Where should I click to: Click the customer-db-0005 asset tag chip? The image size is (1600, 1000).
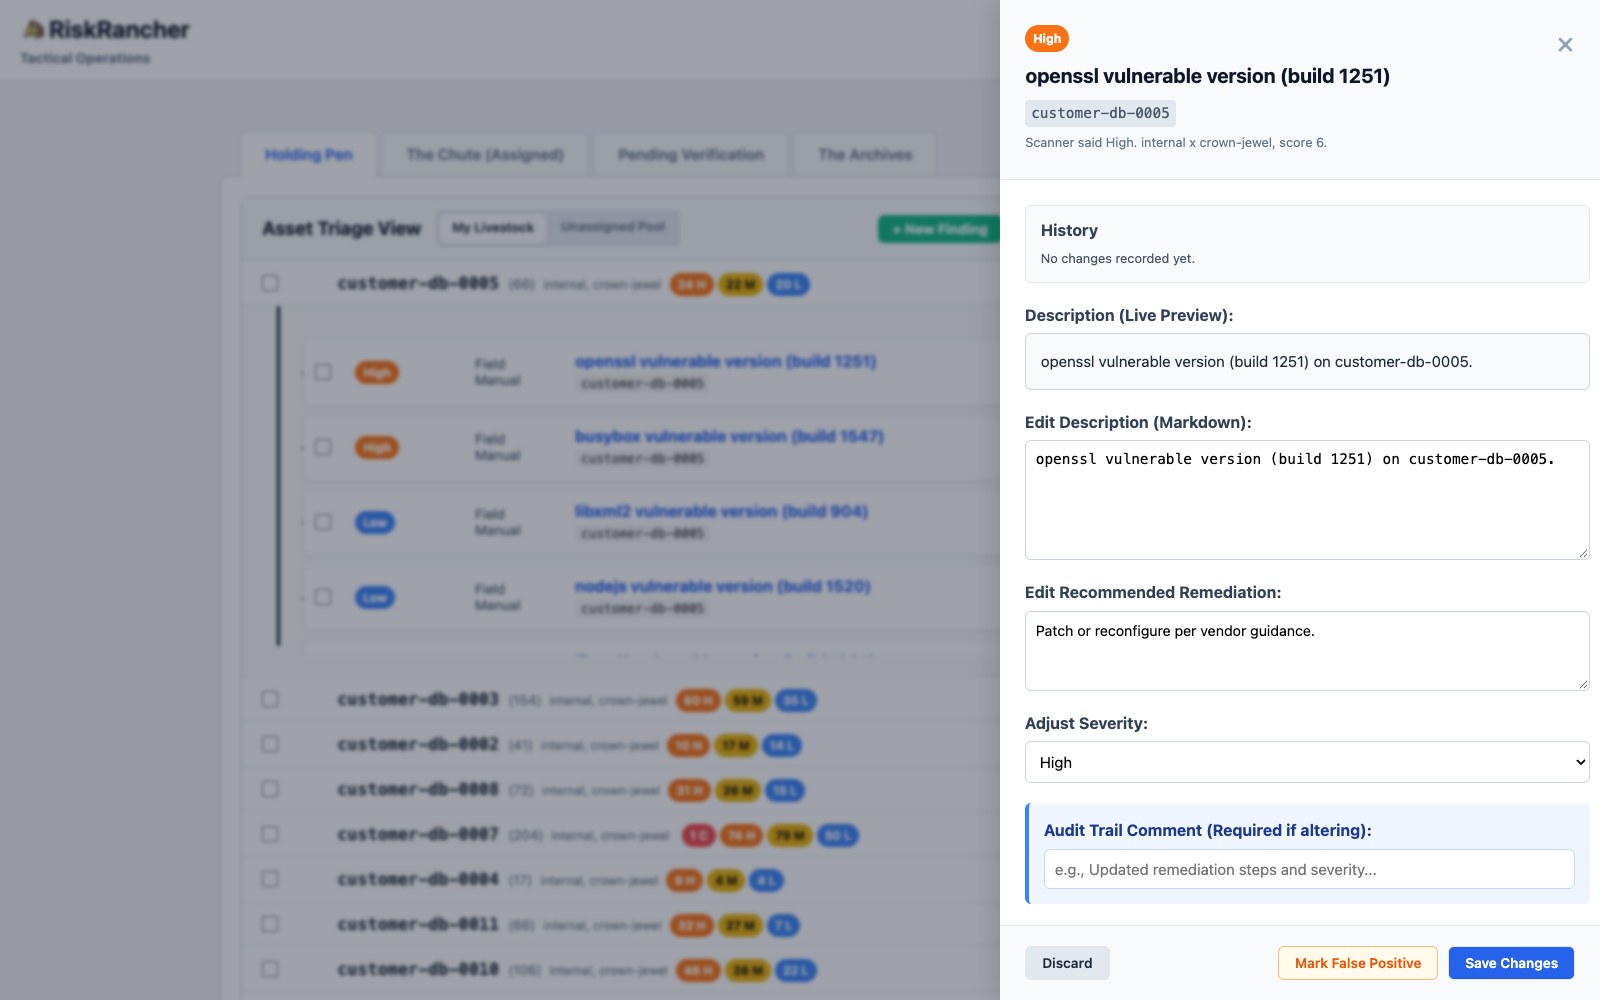tap(1100, 113)
